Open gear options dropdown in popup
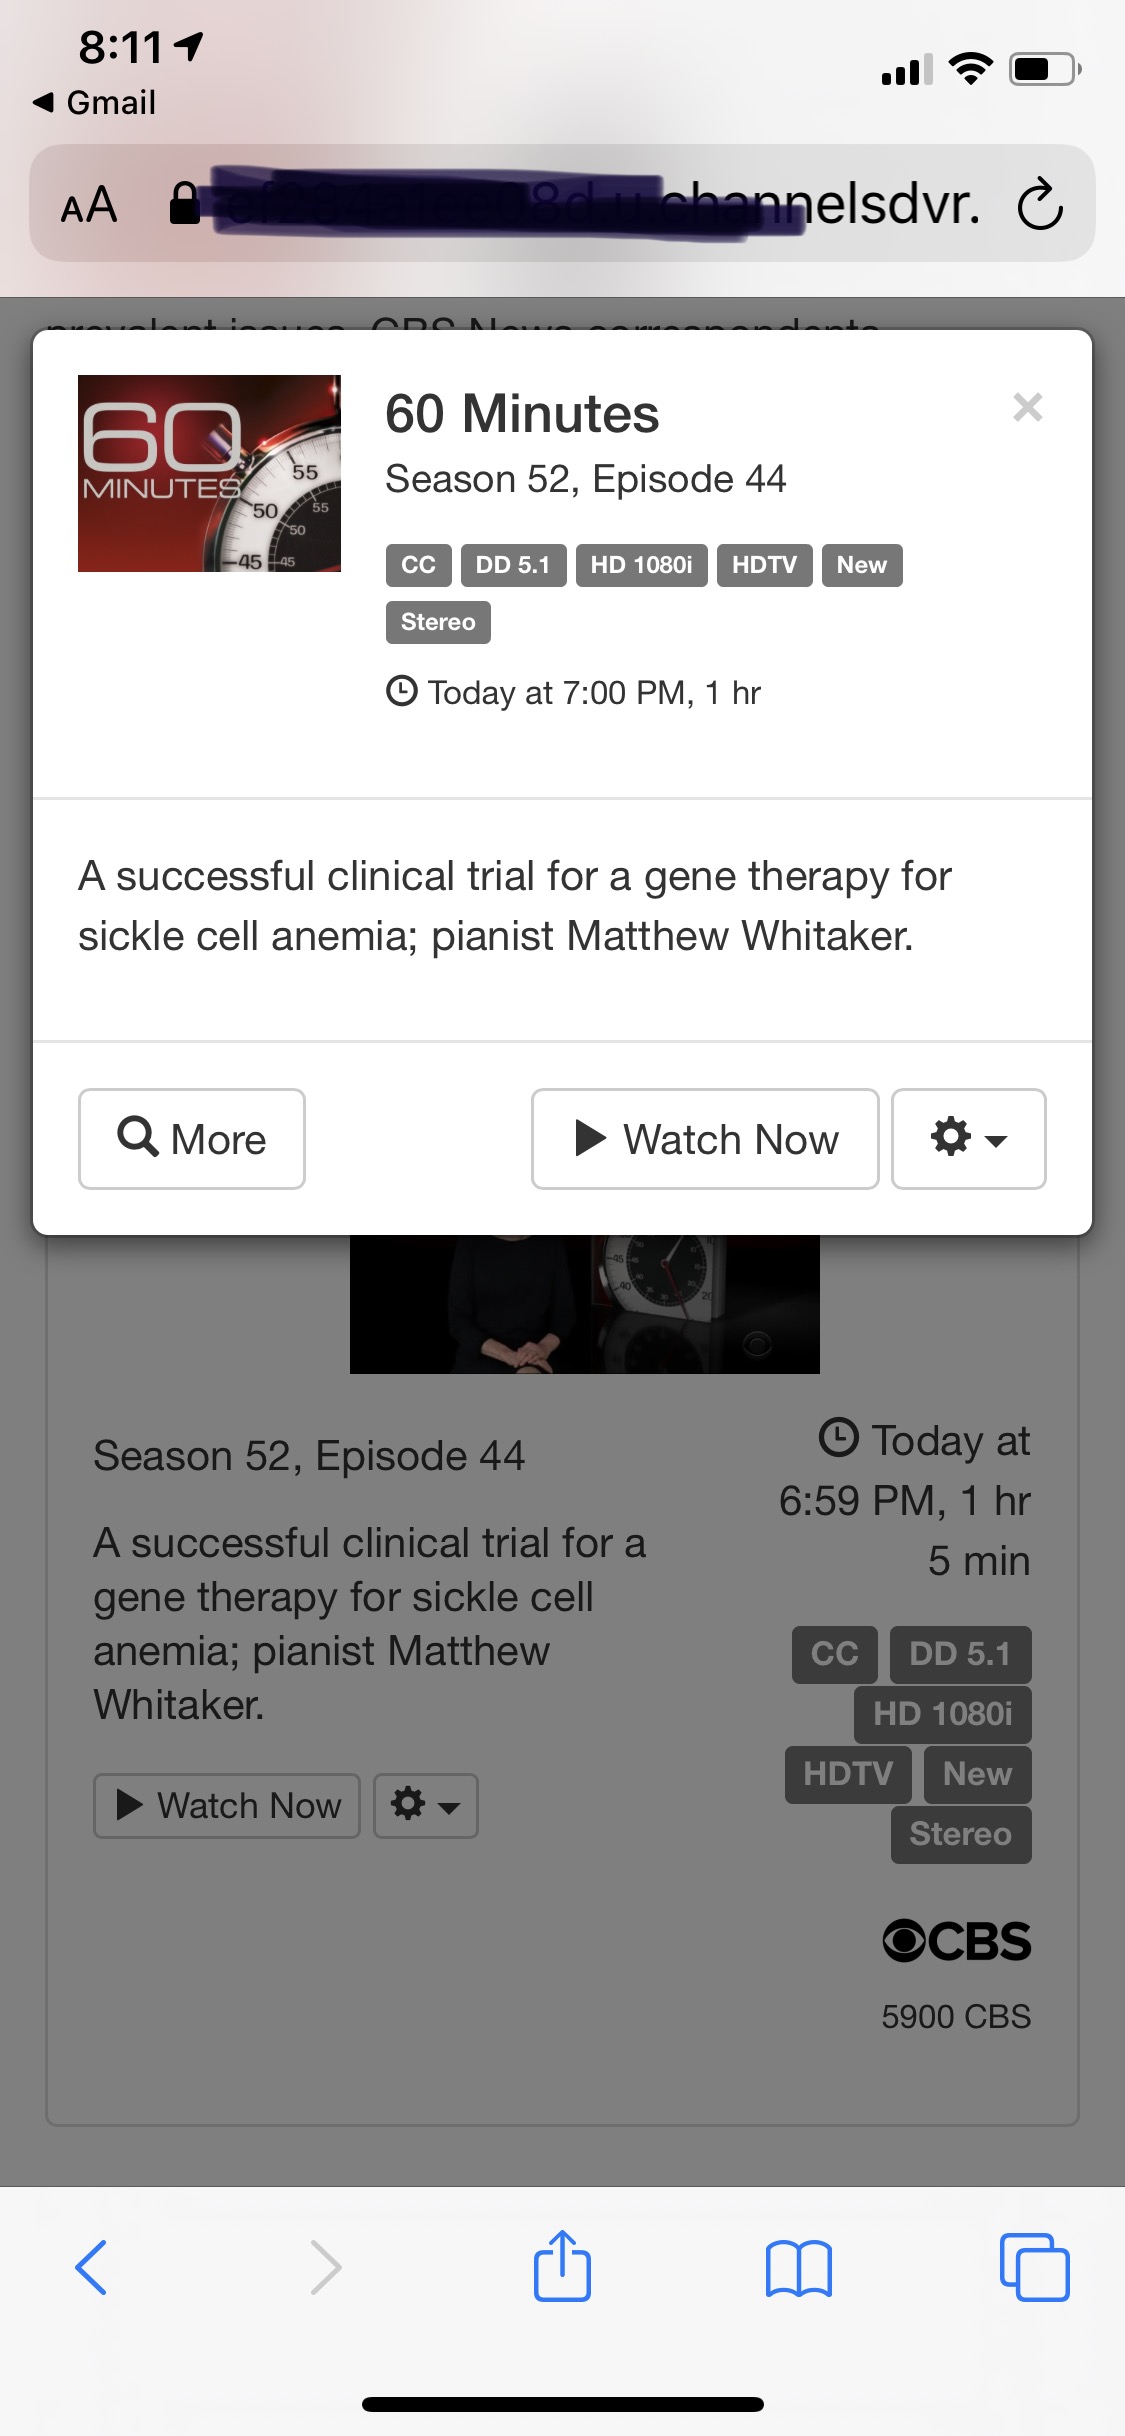 [968, 1139]
